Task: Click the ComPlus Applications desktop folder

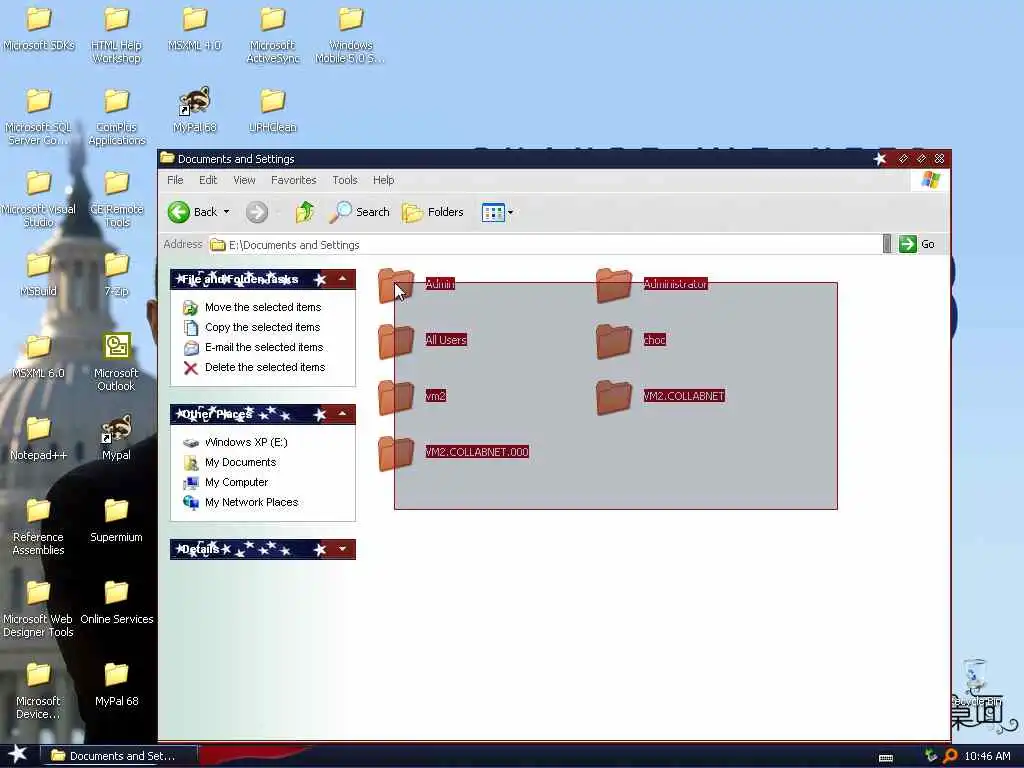Action: click(116, 101)
